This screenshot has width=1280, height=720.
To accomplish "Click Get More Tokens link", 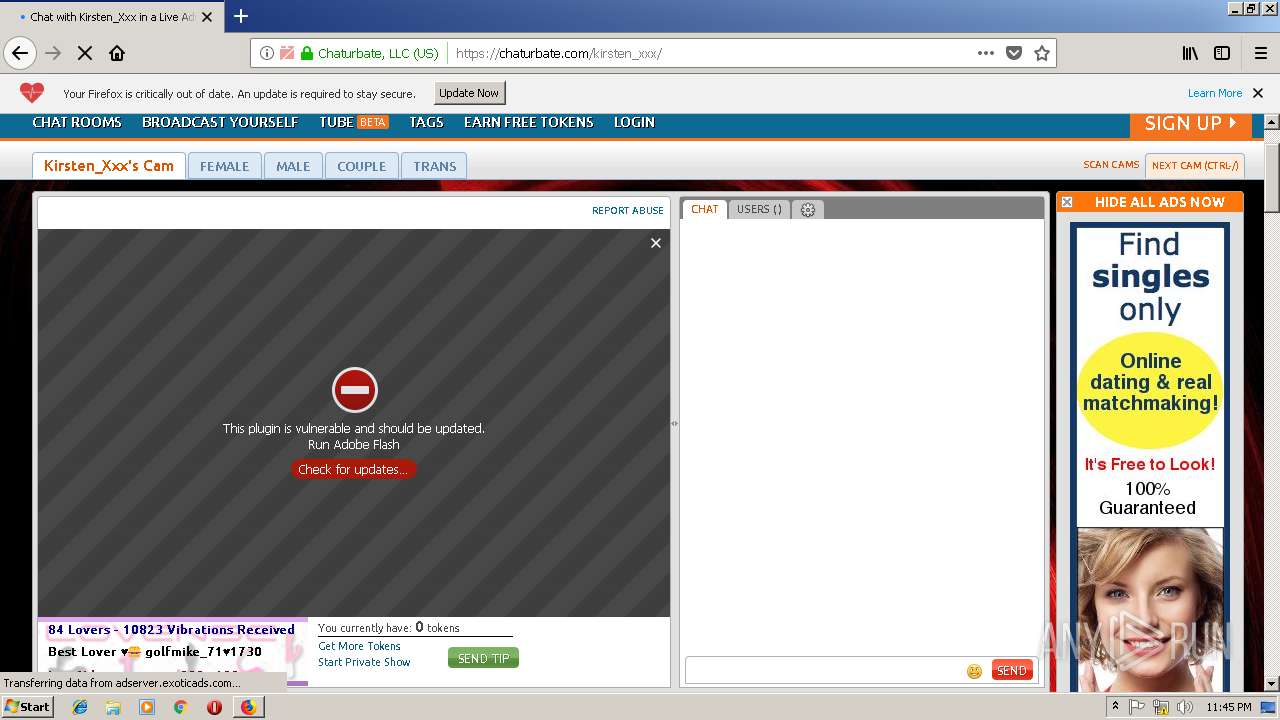I will point(359,646).
